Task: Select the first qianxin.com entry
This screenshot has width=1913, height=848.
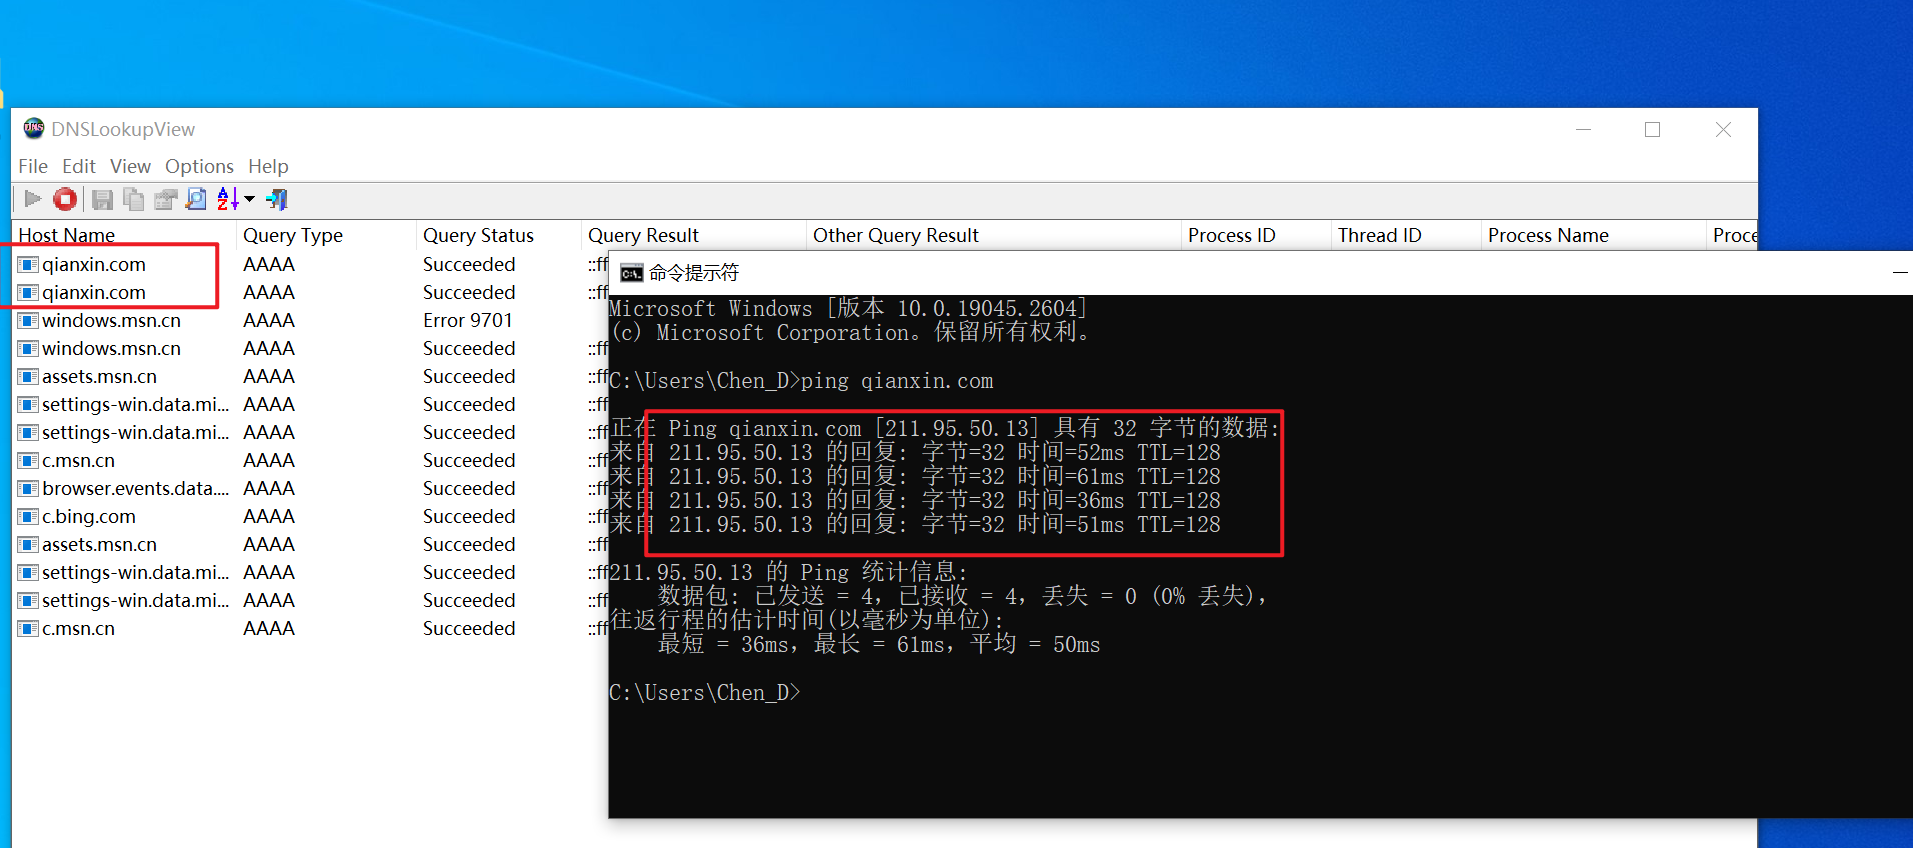Action: point(93,265)
